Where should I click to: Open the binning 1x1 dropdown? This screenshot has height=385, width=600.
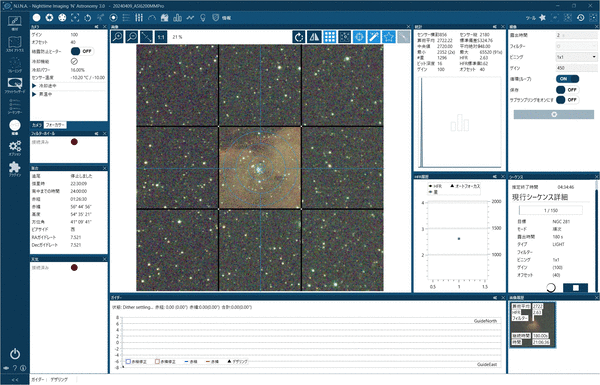576,57
